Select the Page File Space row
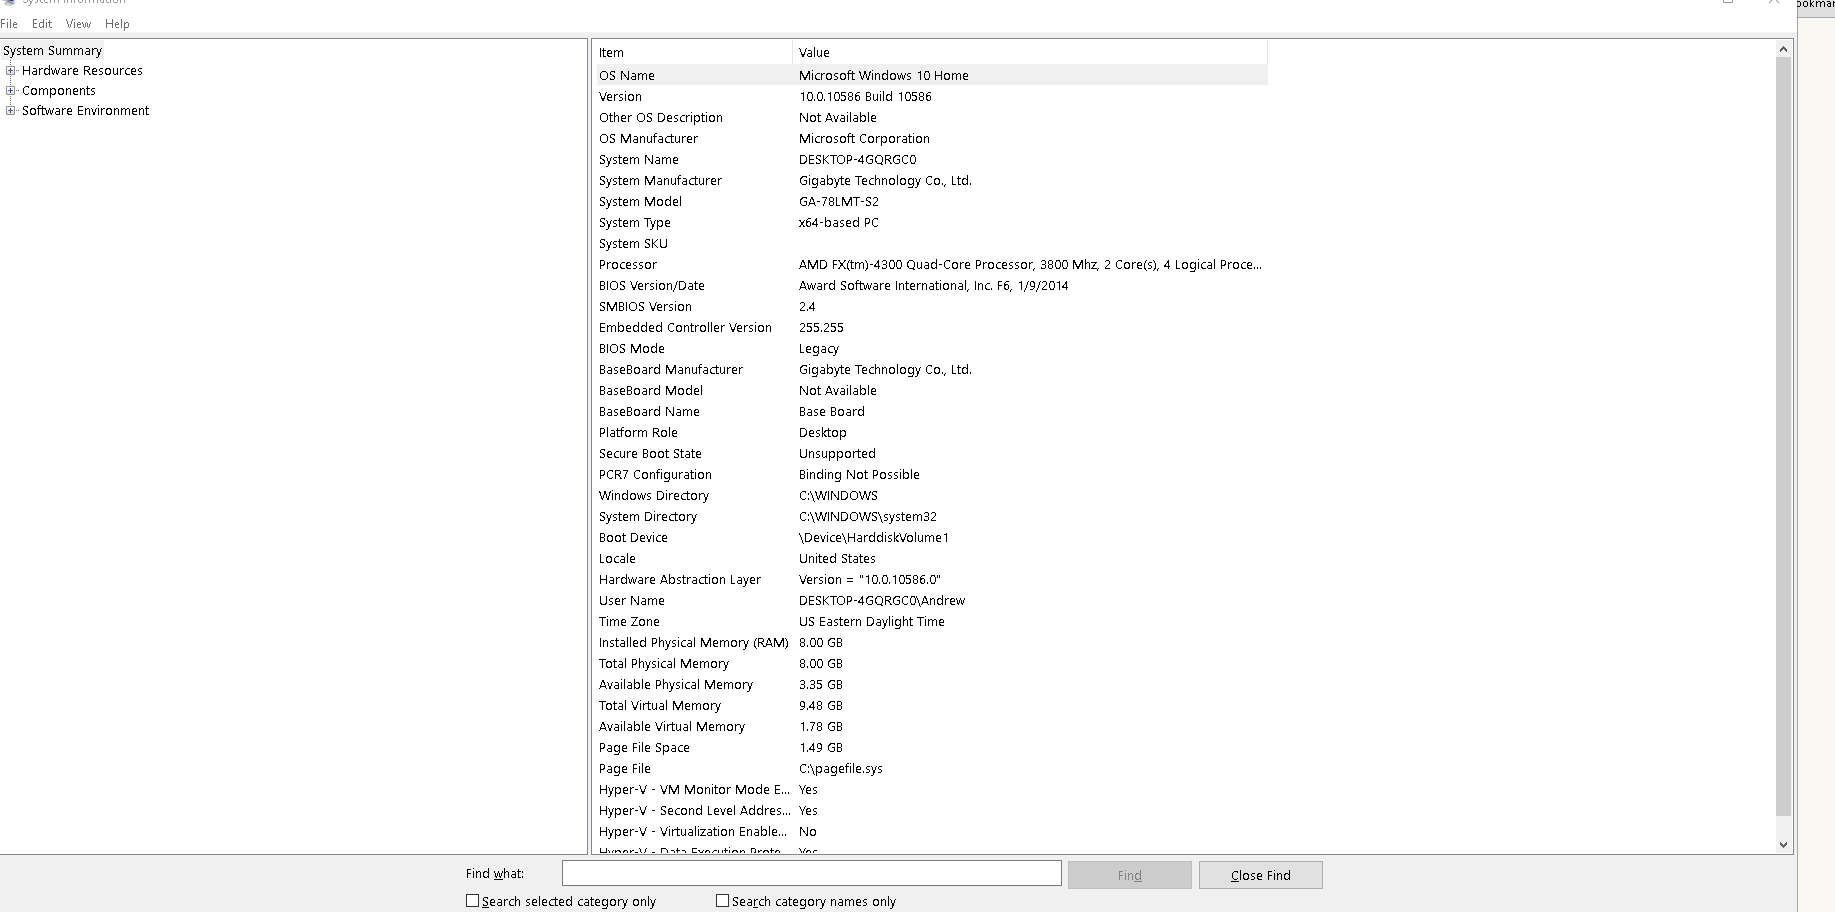The width and height of the screenshot is (1835, 912). coord(932,748)
